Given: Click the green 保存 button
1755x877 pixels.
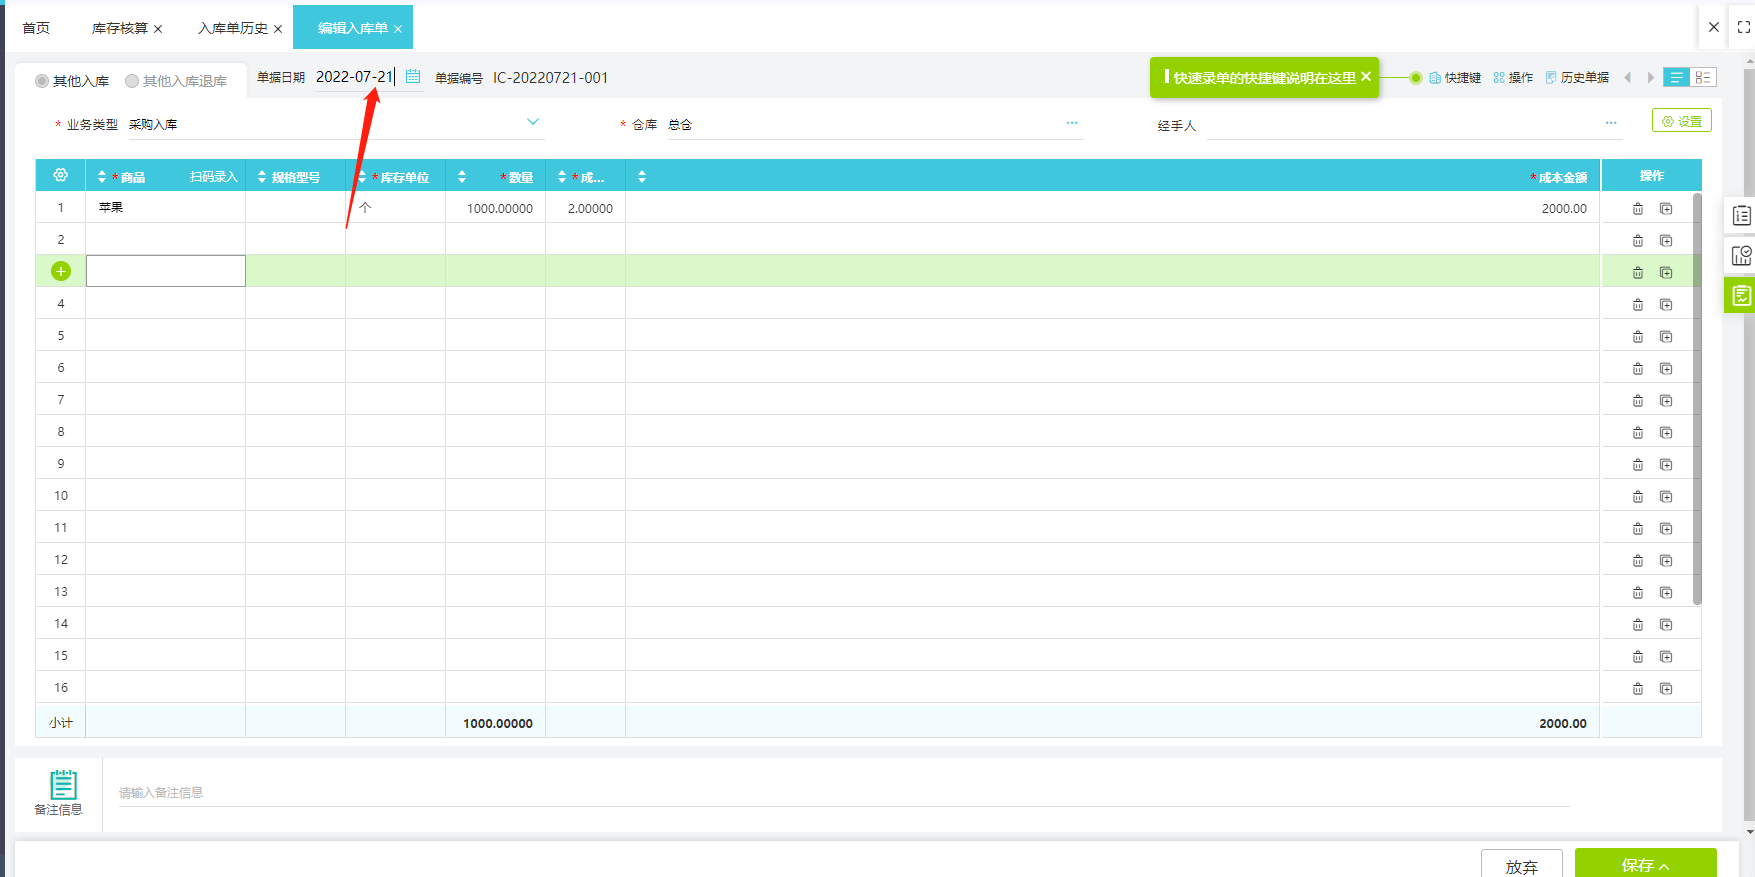Looking at the screenshot, I should 1645,865.
